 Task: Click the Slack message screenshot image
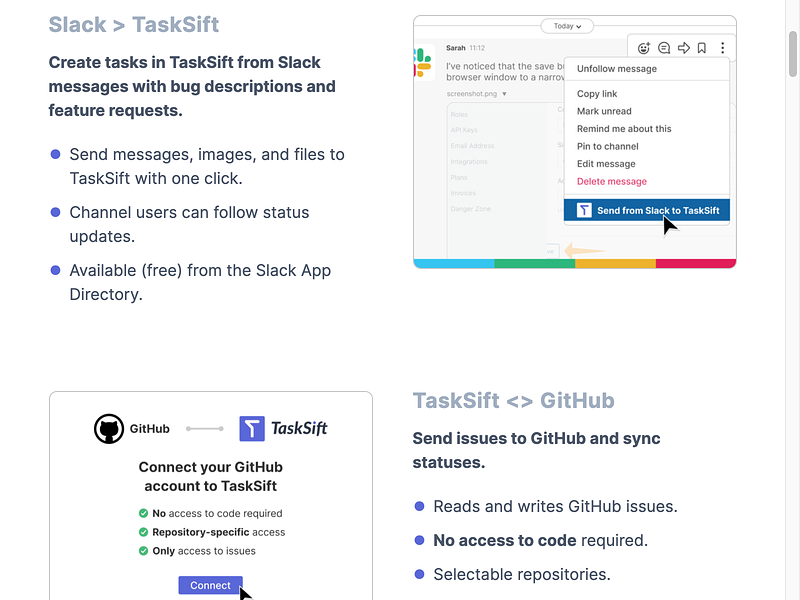[x=574, y=141]
